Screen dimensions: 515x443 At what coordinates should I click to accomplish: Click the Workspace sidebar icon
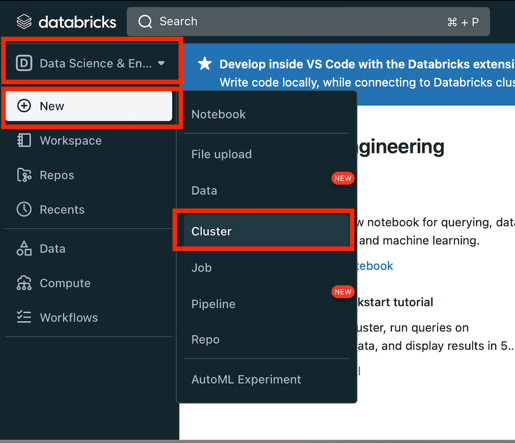[24, 140]
